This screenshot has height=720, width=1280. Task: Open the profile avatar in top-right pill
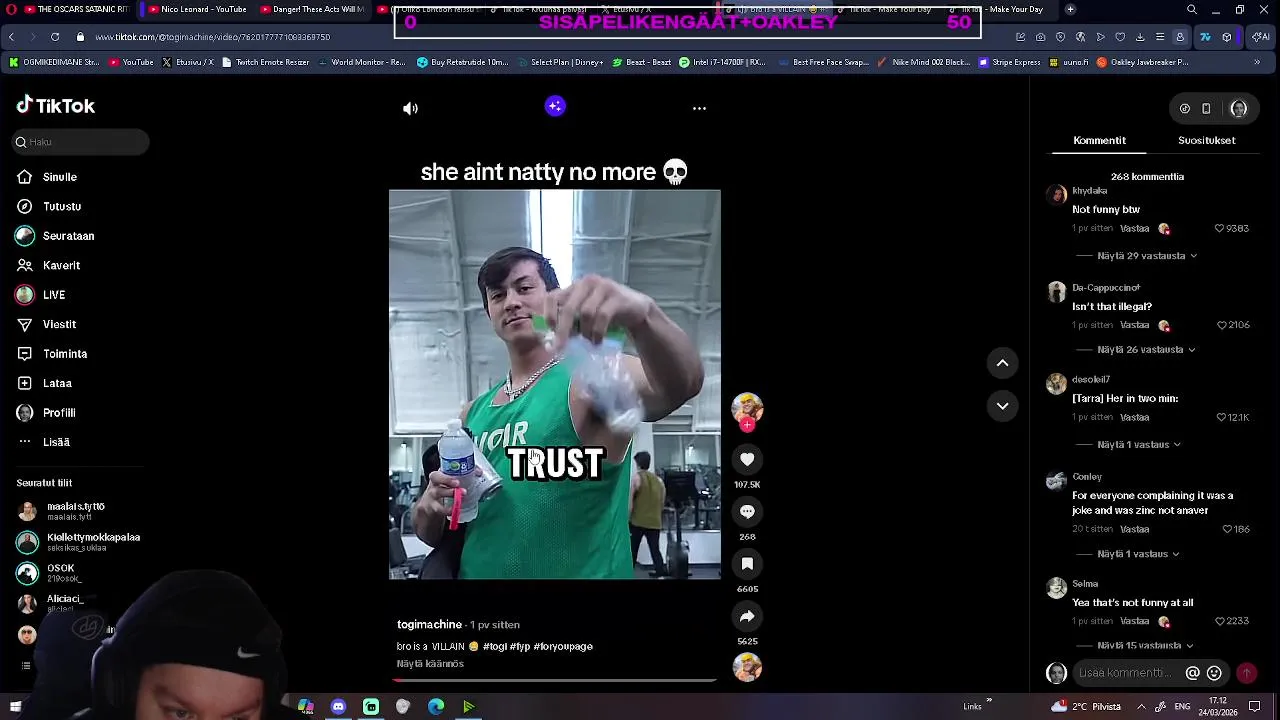pyautogui.click(x=1239, y=108)
